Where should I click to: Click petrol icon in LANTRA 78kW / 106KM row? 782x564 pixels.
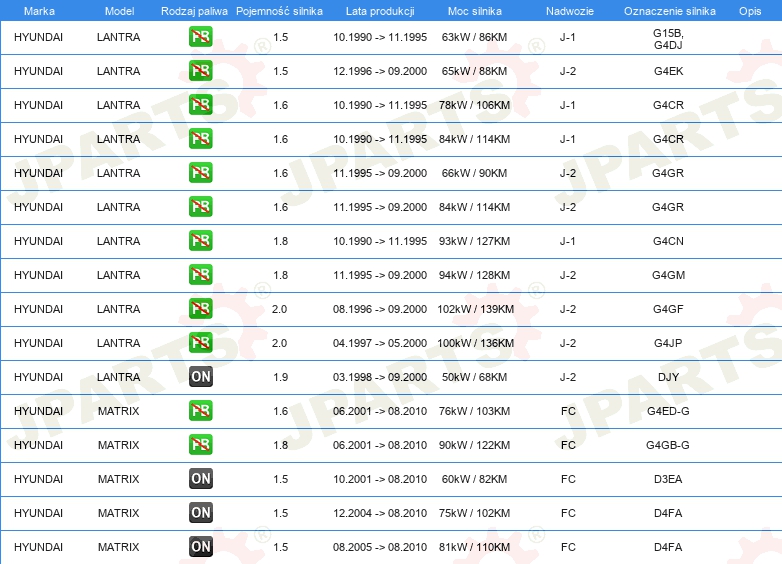[x=200, y=105]
